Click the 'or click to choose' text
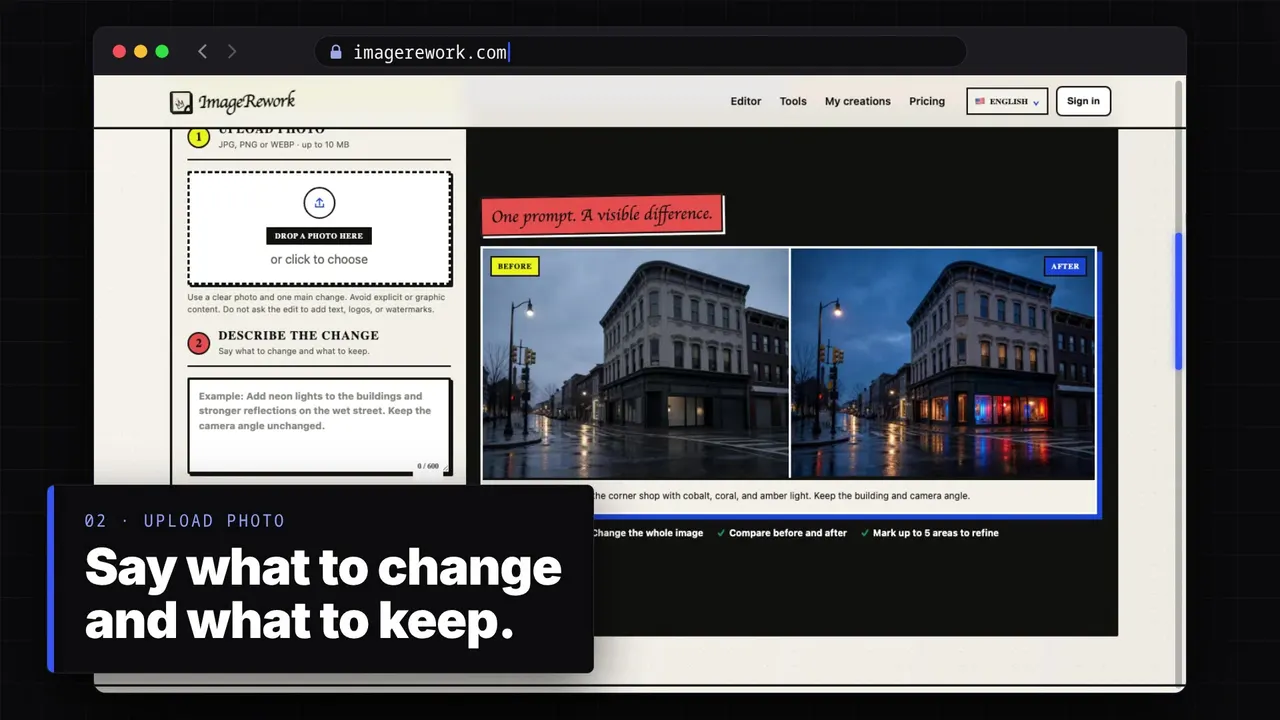Viewport: 1280px width, 720px height. (x=319, y=259)
